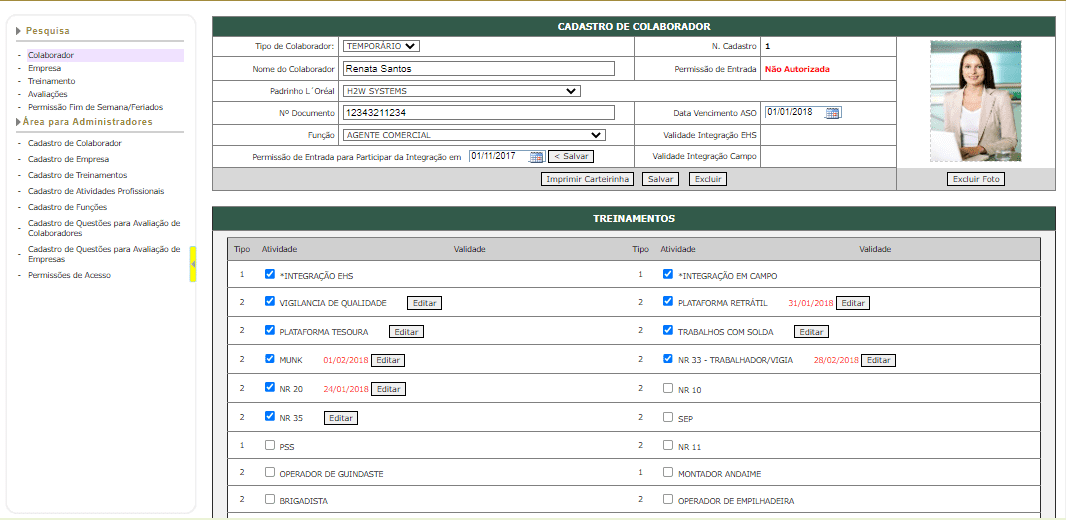Screen dimensions: 1066x520
Task: Click the collaborator photo thumbnail
Action: (976, 101)
